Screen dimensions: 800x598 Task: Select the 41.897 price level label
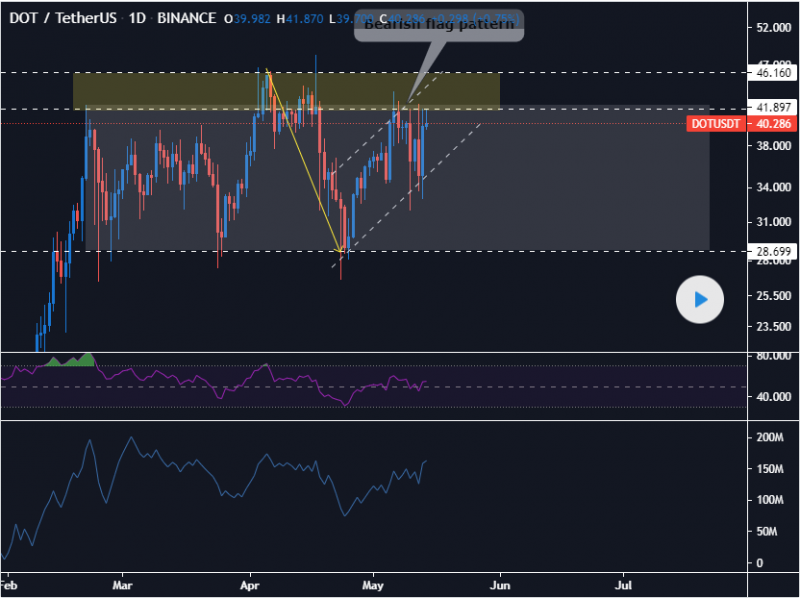(774, 108)
